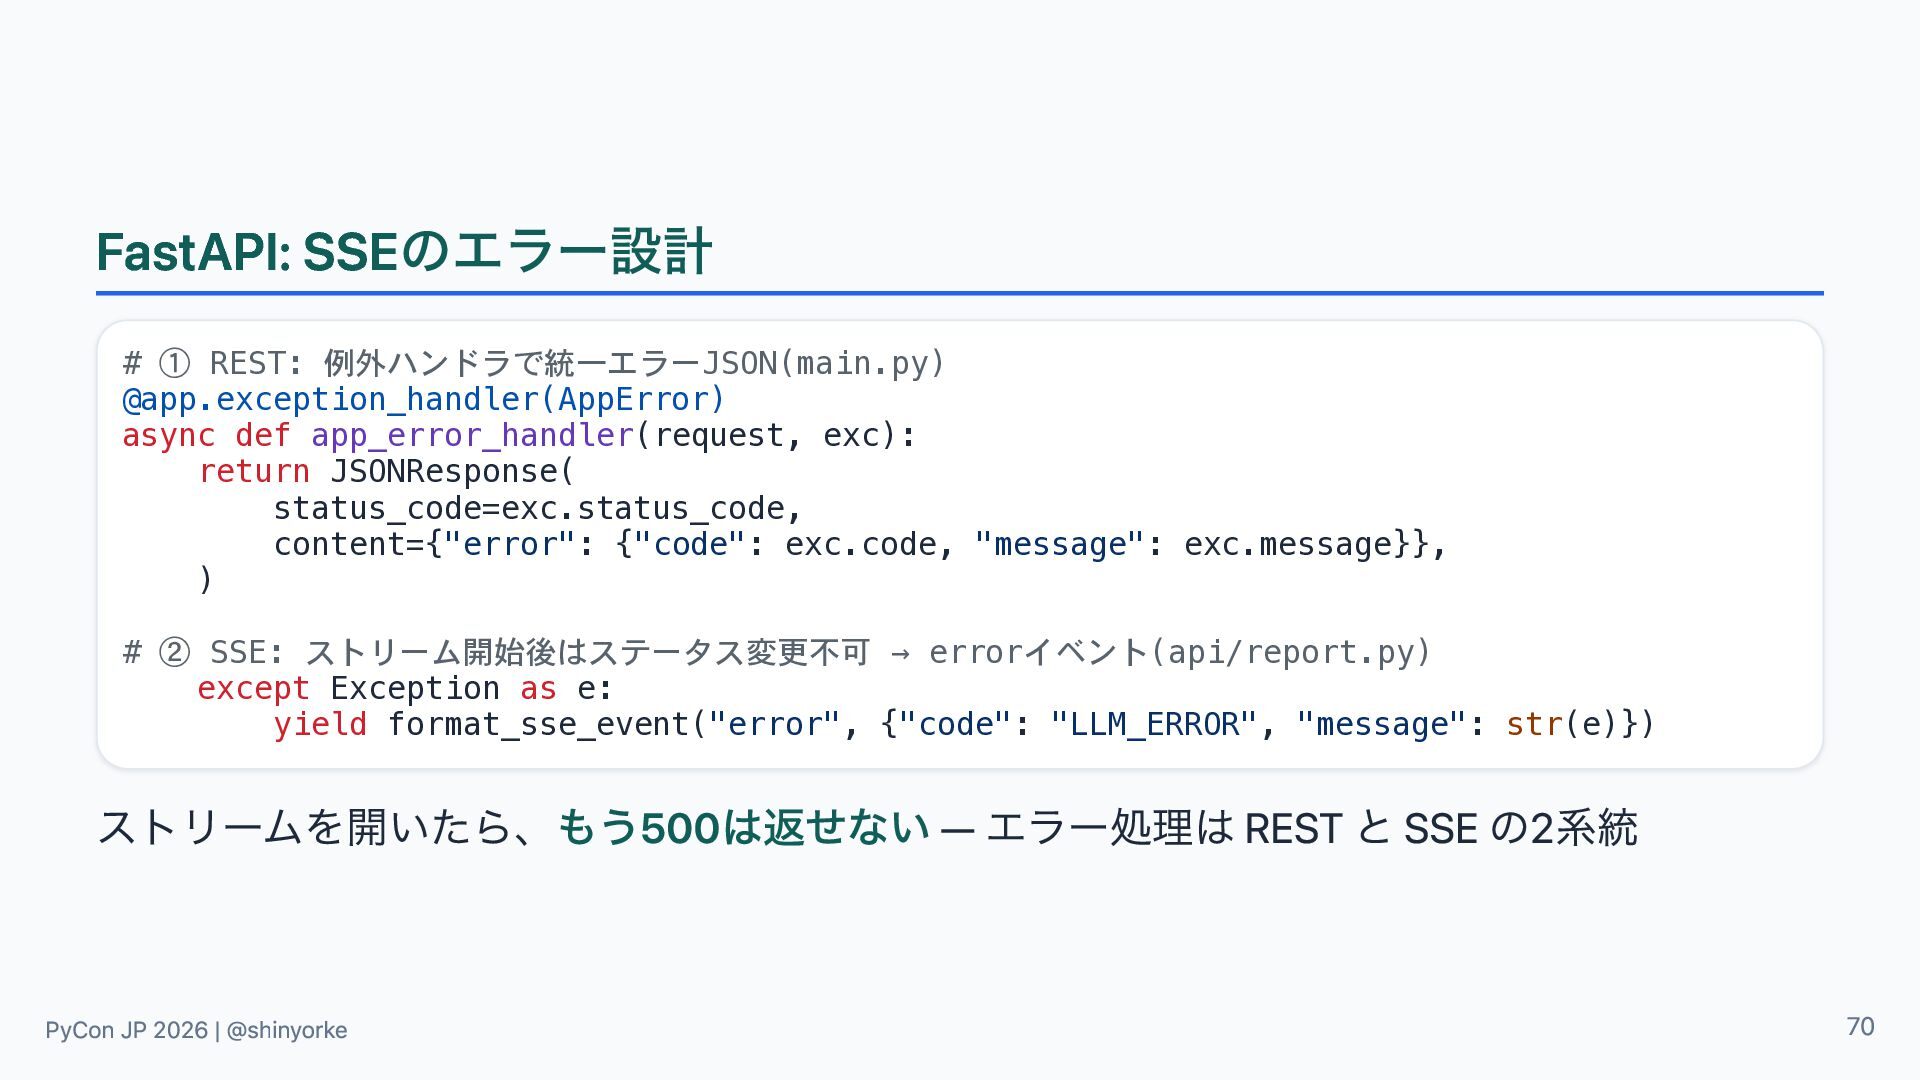Click the '# ① REST' comment line

click(534, 363)
